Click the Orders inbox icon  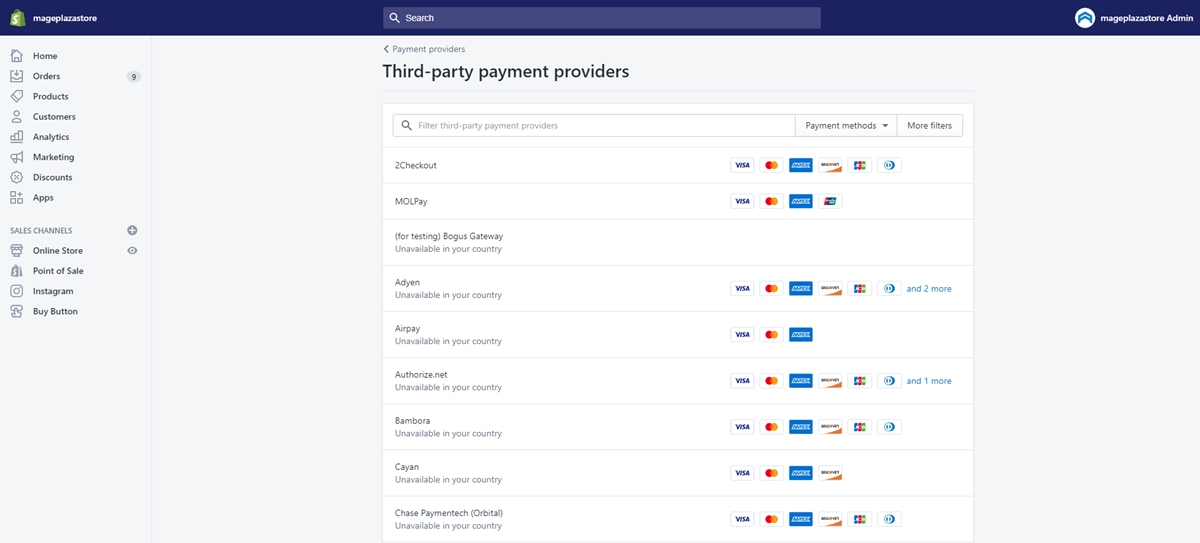(x=16, y=76)
